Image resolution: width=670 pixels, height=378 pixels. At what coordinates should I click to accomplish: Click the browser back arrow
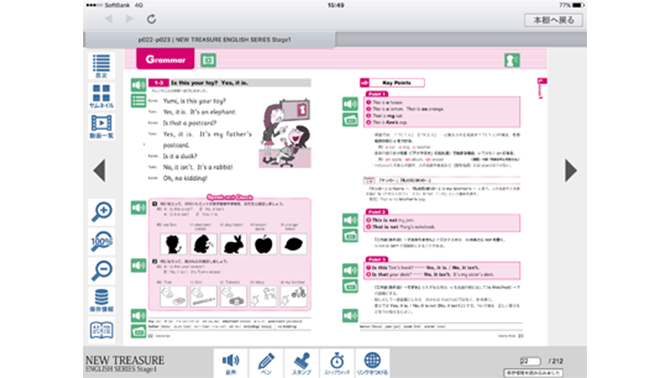[x=109, y=19]
